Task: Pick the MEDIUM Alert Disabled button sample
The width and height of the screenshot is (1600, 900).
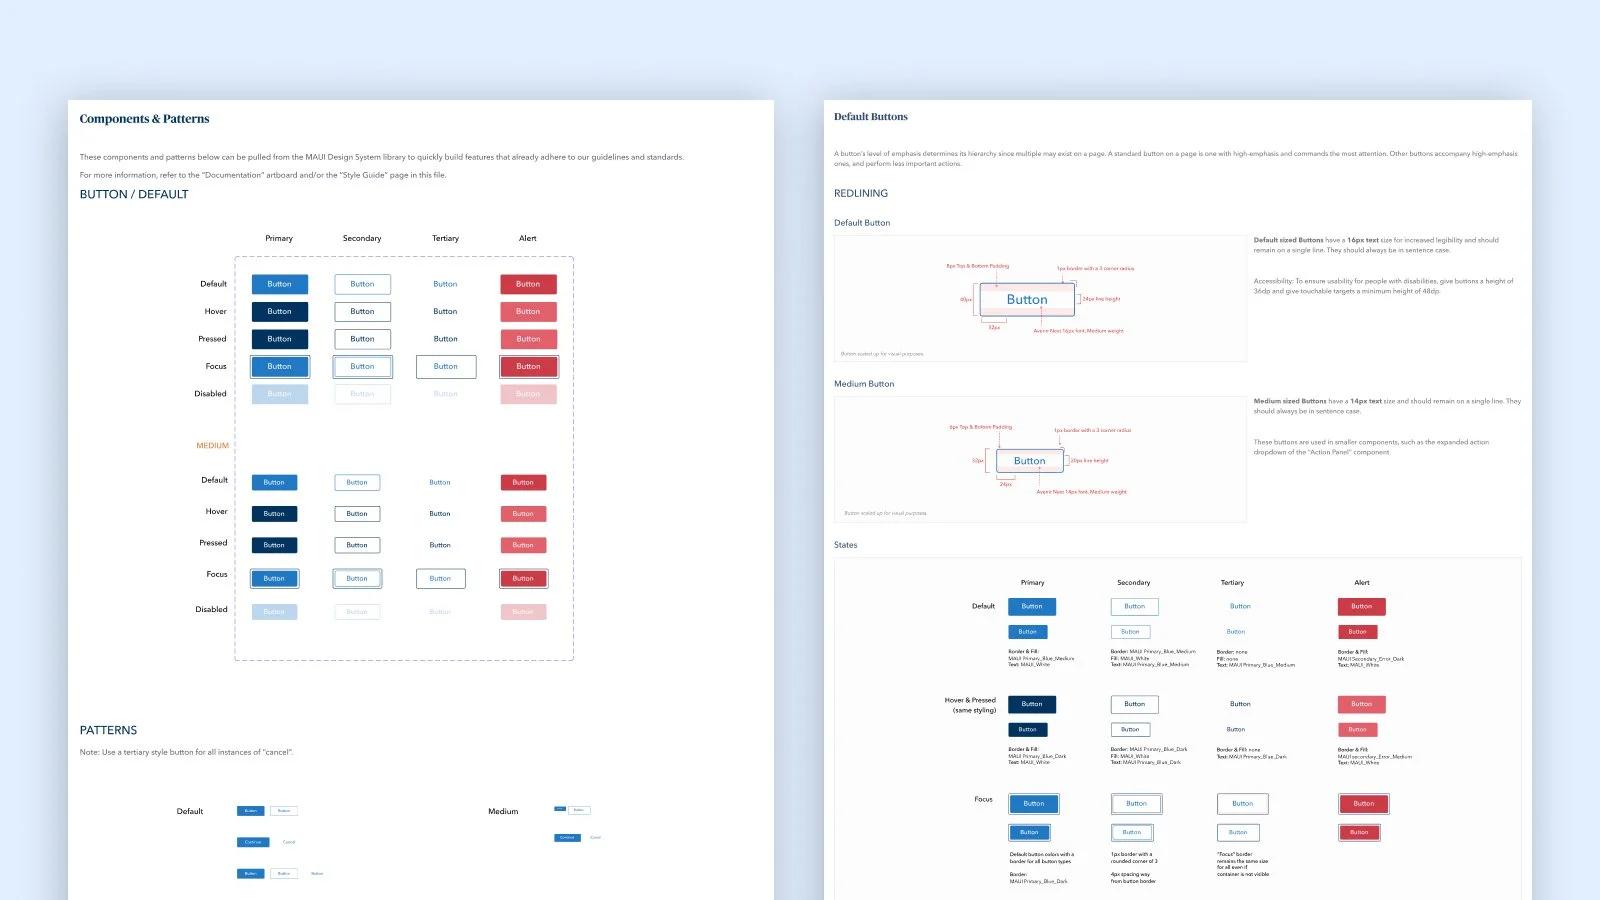Action: click(x=523, y=612)
